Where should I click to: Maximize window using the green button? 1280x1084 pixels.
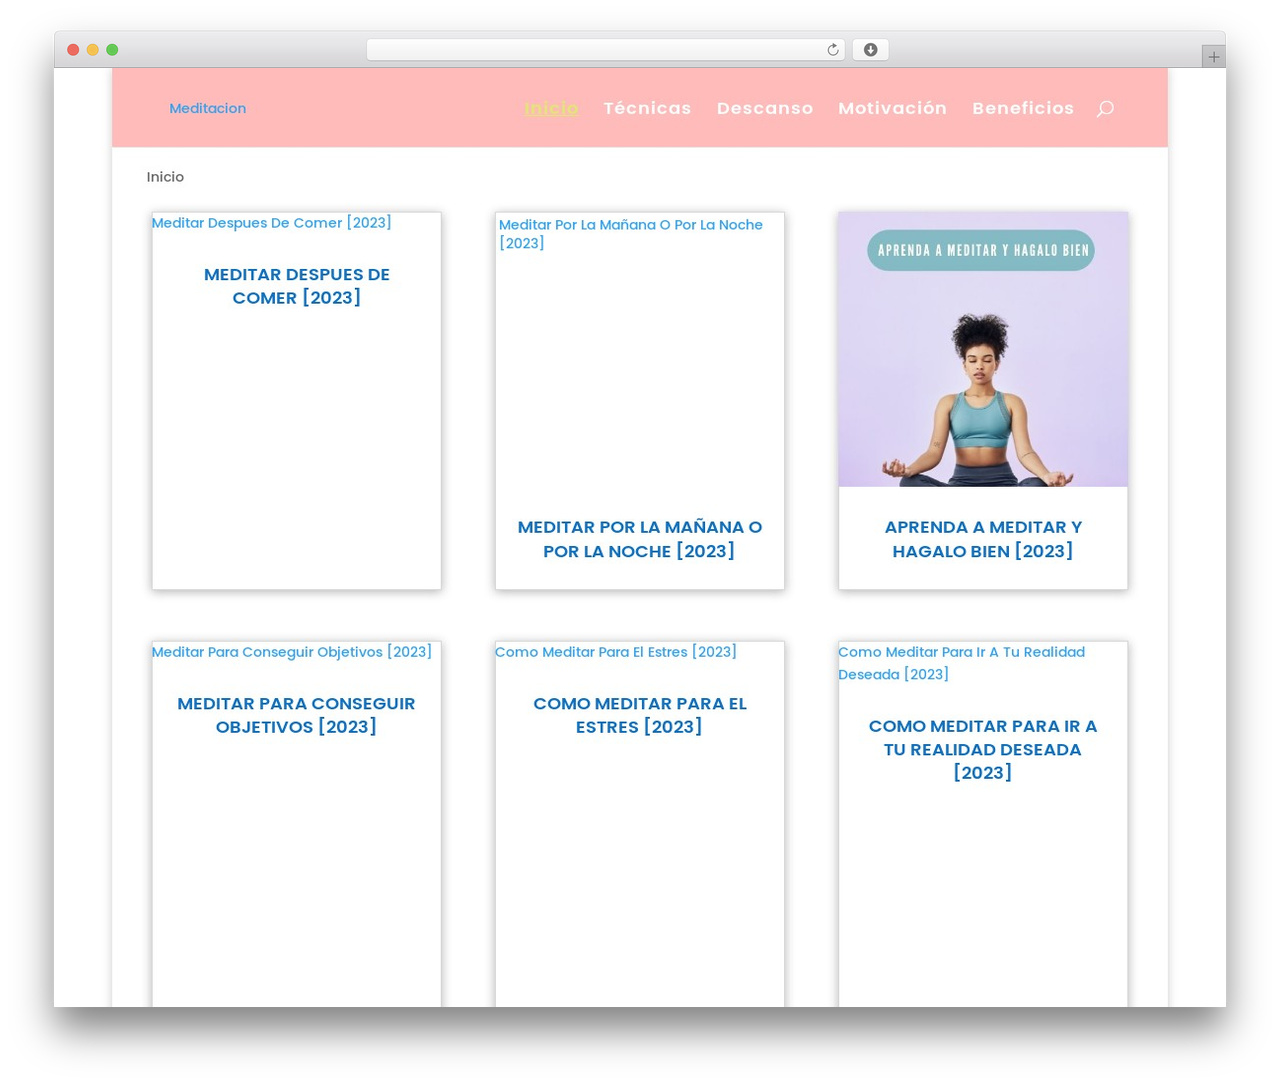pos(112,50)
